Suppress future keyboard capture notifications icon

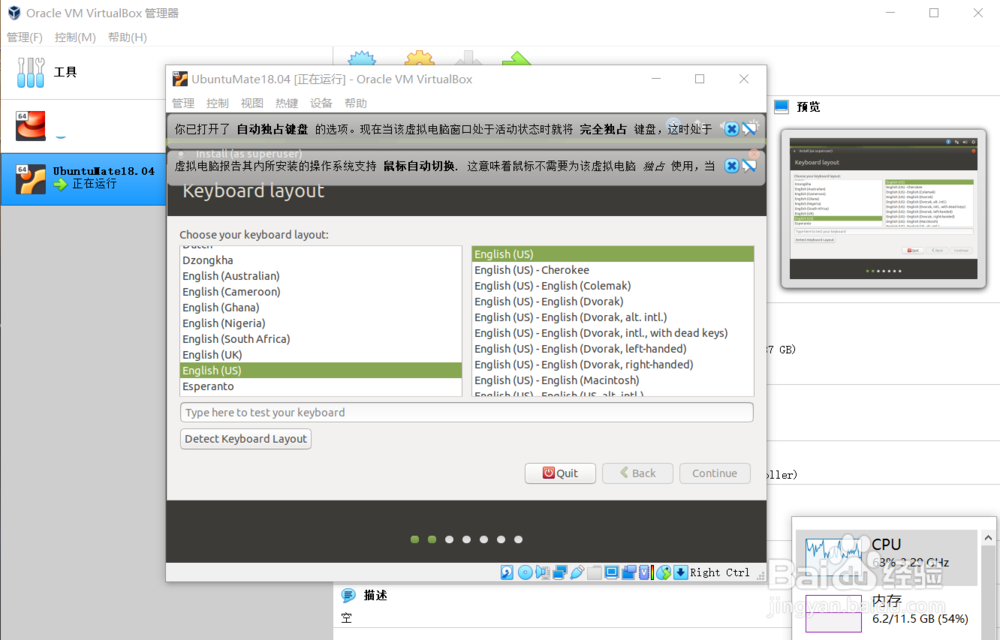(x=750, y=129)
